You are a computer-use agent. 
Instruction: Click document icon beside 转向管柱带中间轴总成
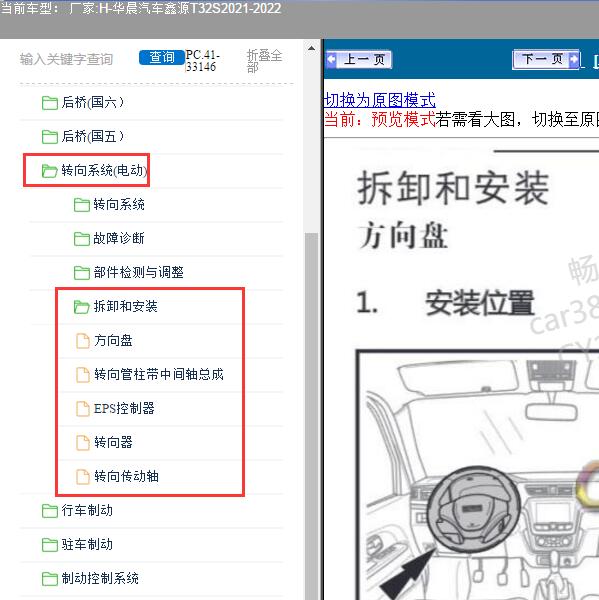83,375
